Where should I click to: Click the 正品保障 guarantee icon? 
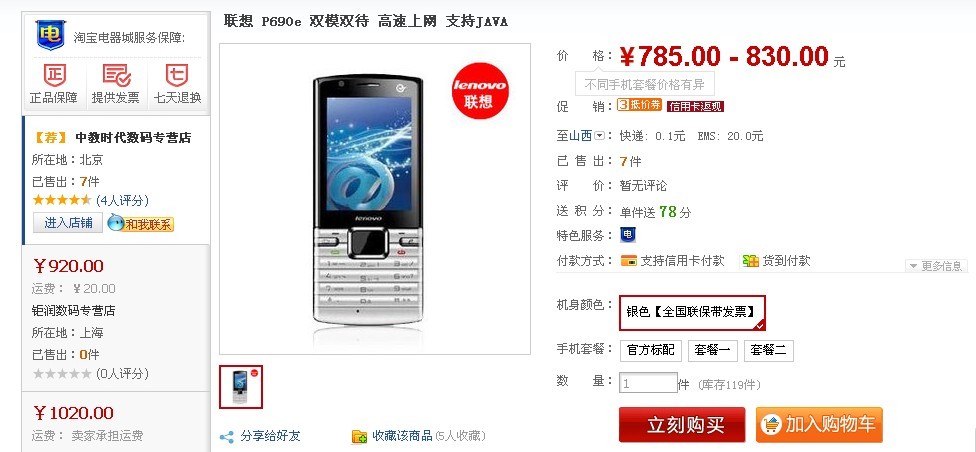(54, 76)
